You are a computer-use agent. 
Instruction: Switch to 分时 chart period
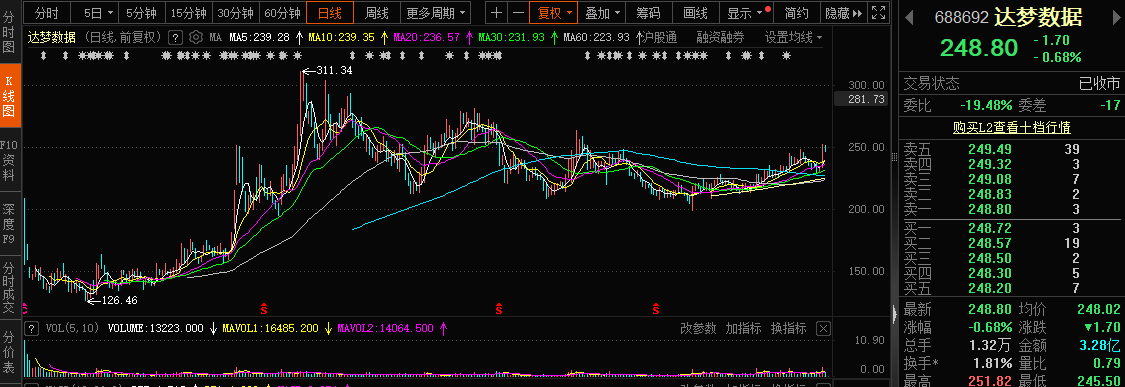pos(47,12)
